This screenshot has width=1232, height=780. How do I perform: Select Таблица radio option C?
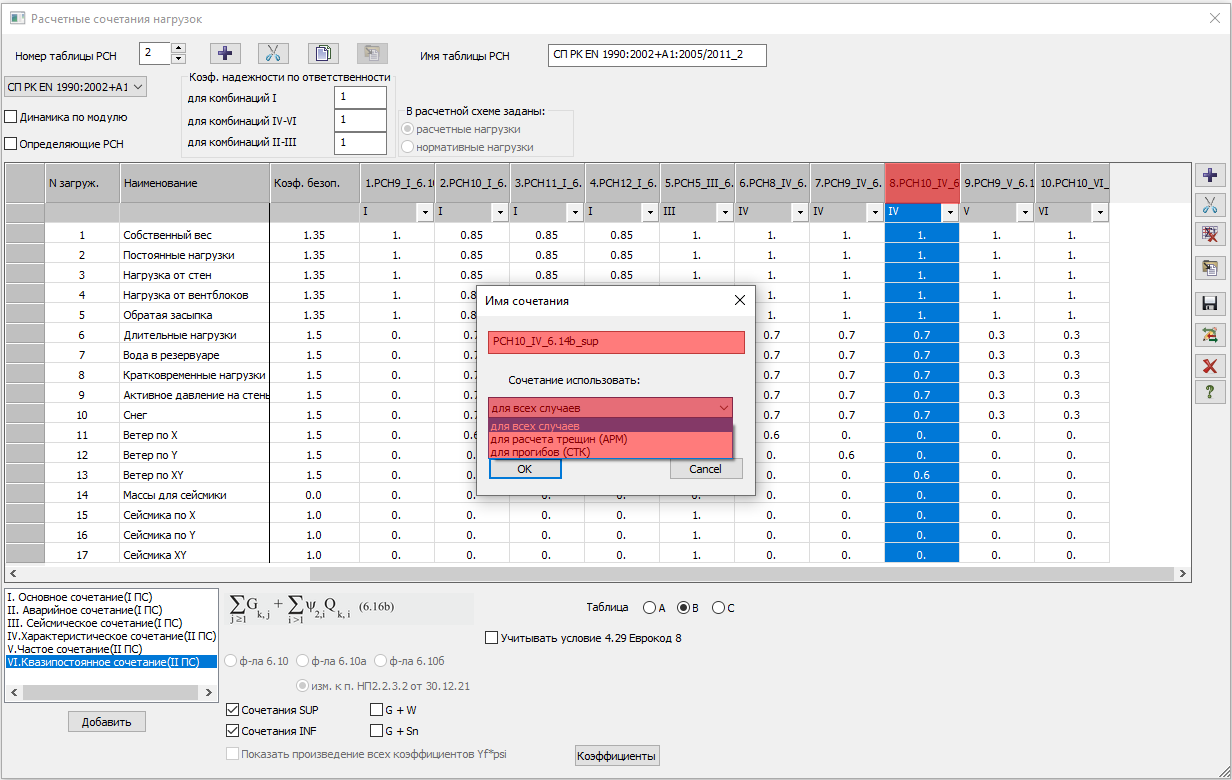[x=718, y=608]
